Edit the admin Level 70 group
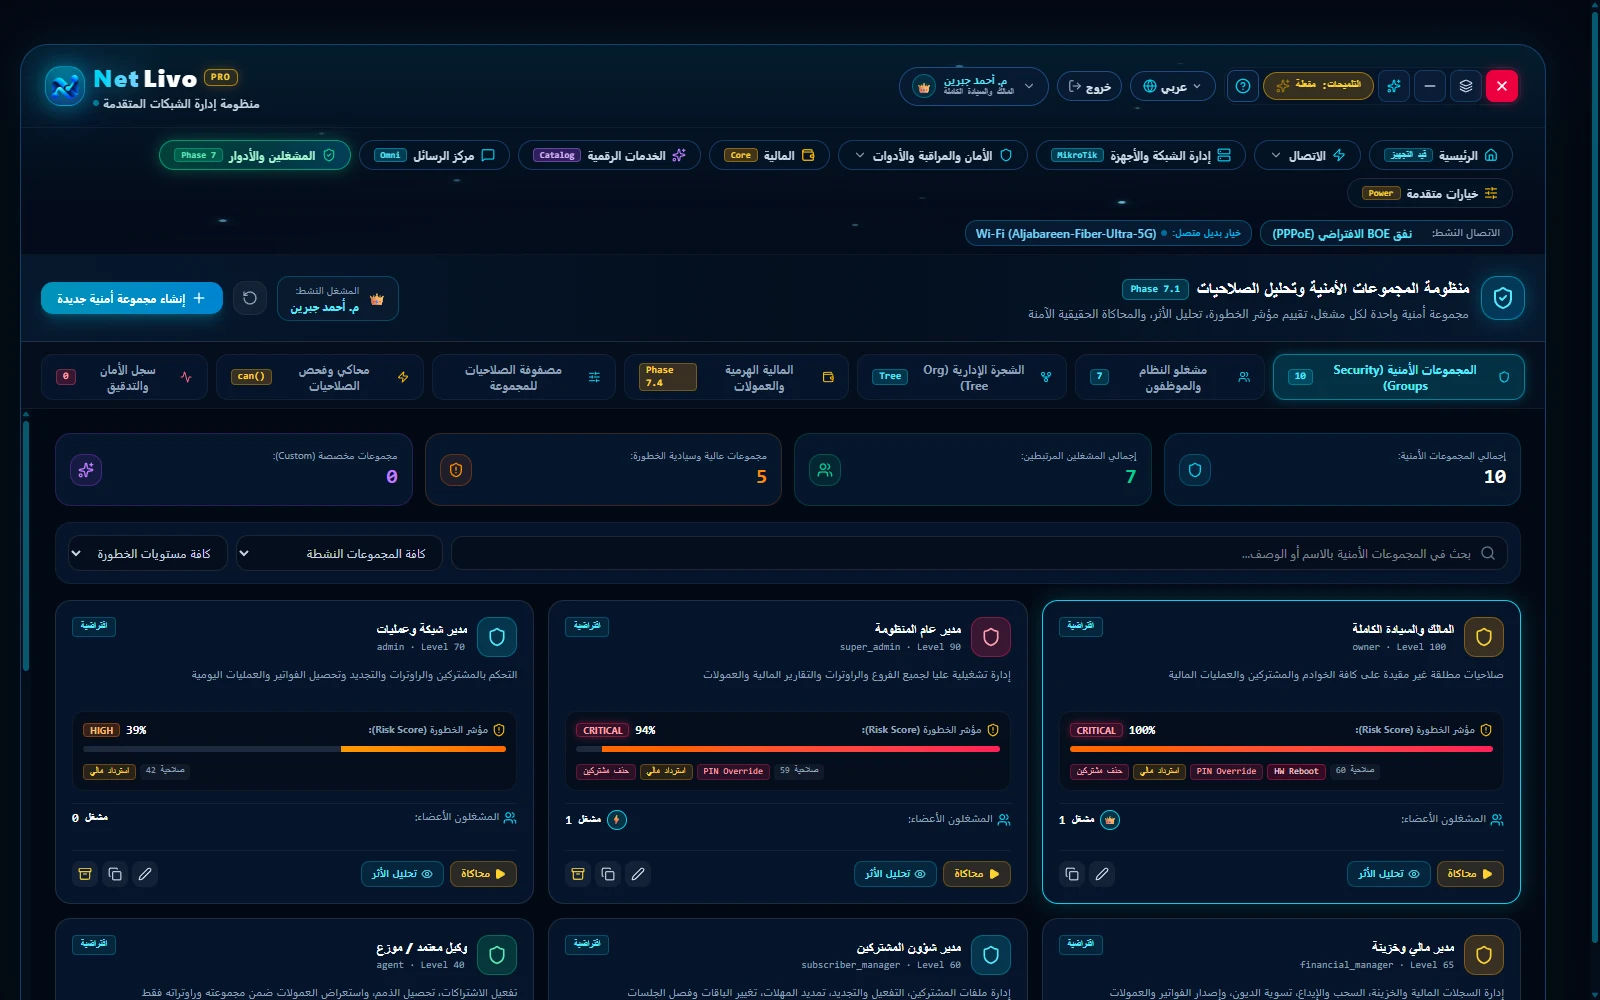 click(145, 874)
